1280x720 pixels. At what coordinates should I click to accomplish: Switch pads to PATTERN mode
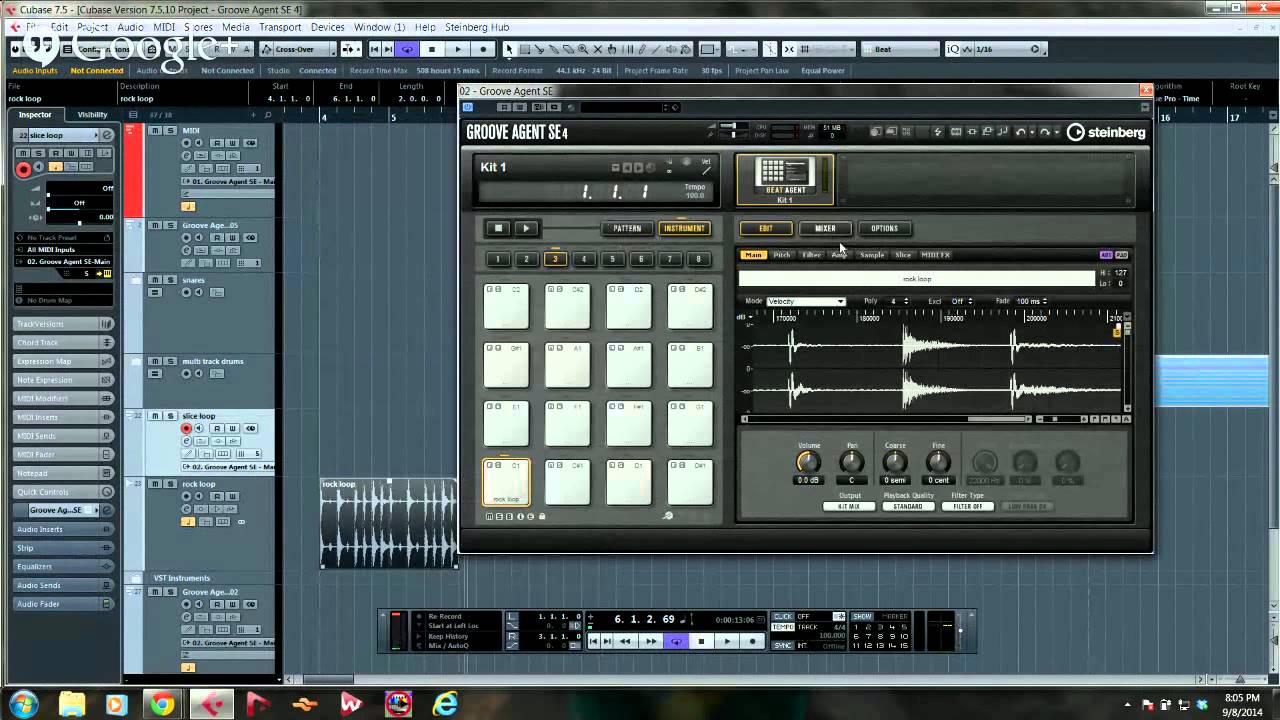[627, 228]
